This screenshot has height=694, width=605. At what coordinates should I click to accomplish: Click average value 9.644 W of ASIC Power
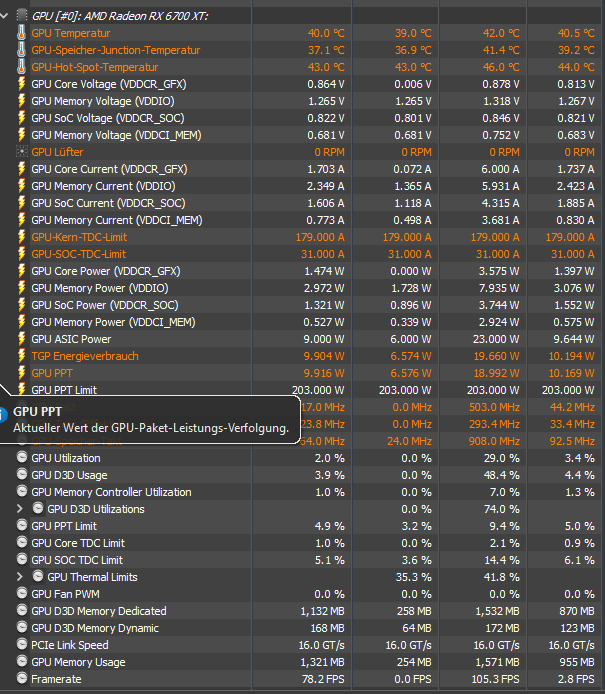coord(574,339)
